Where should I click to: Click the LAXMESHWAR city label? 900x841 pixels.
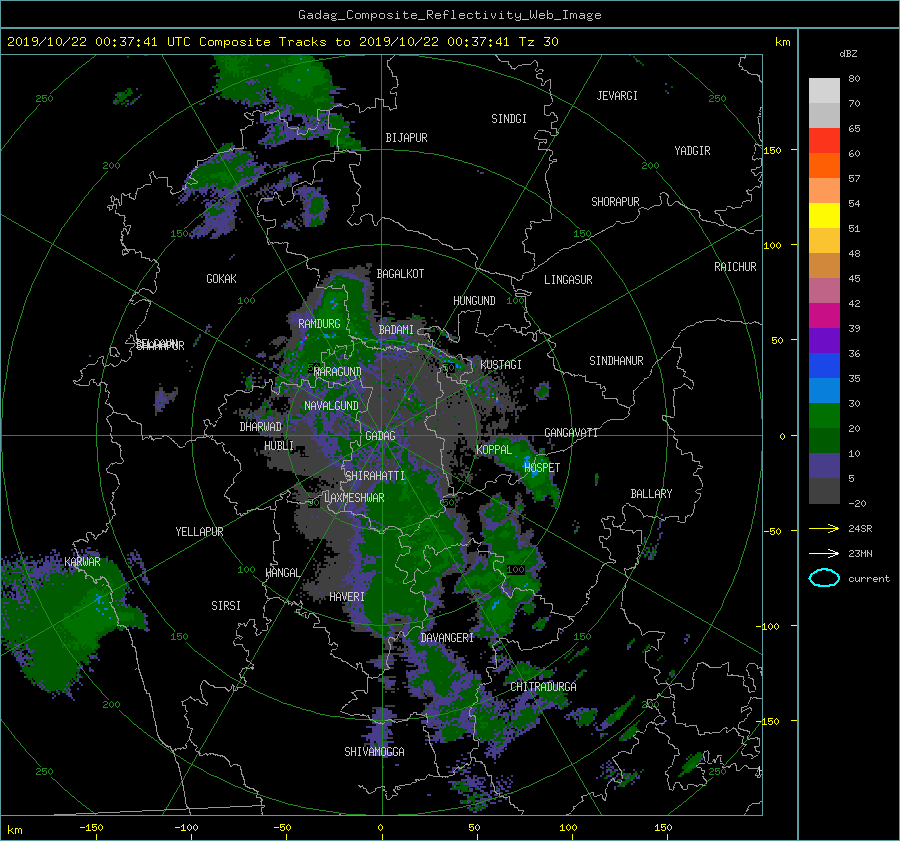[x=354, y=498]
